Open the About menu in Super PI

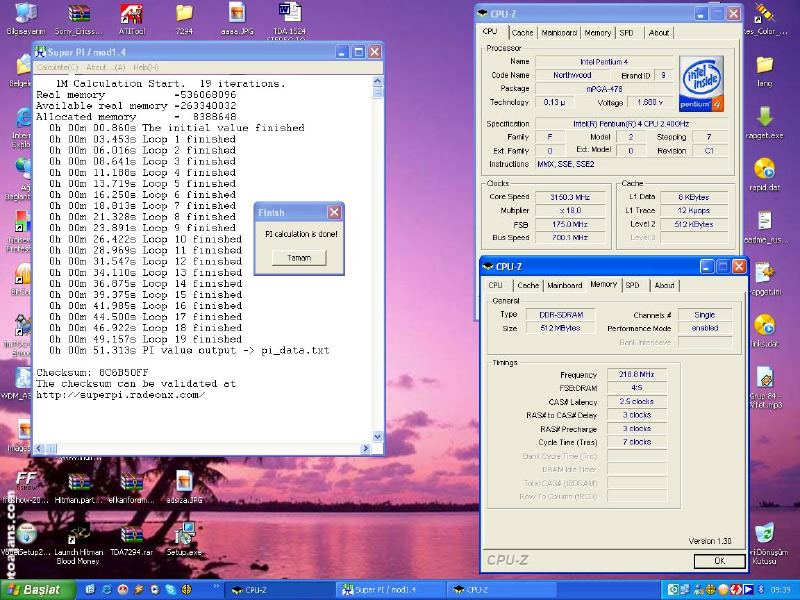[105, 67]
